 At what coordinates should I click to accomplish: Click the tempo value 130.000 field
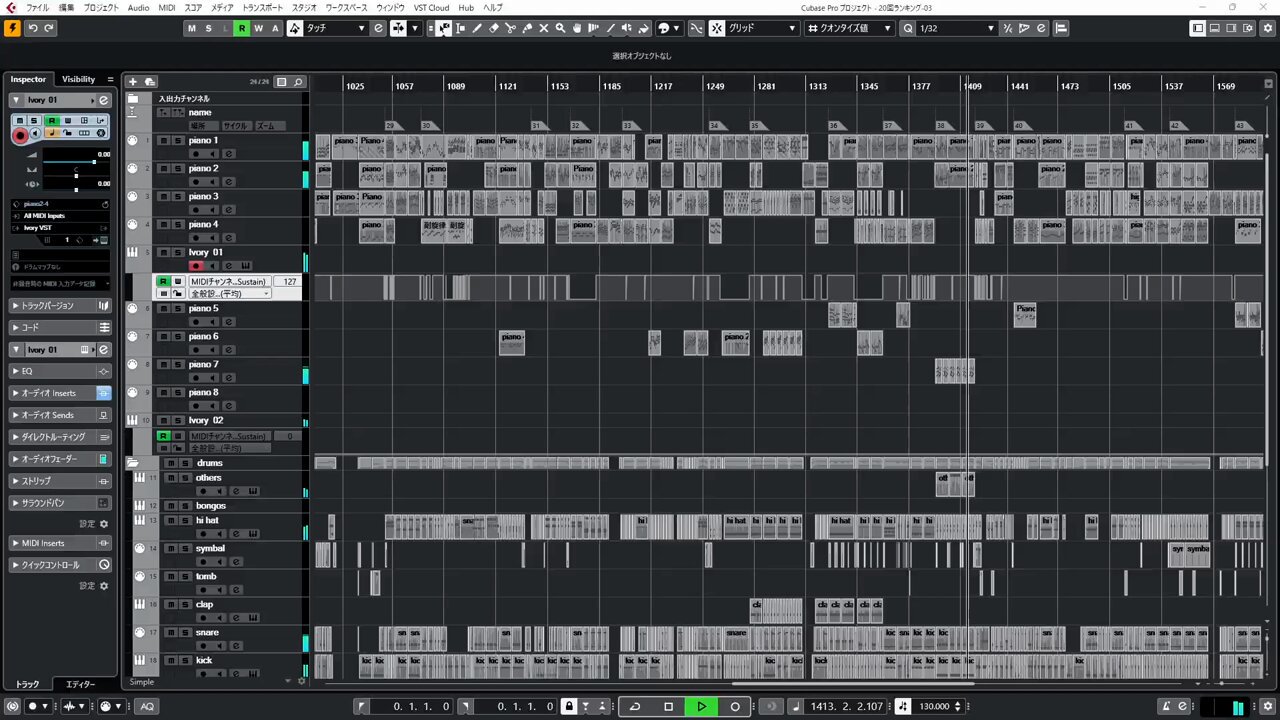point(934,706)
